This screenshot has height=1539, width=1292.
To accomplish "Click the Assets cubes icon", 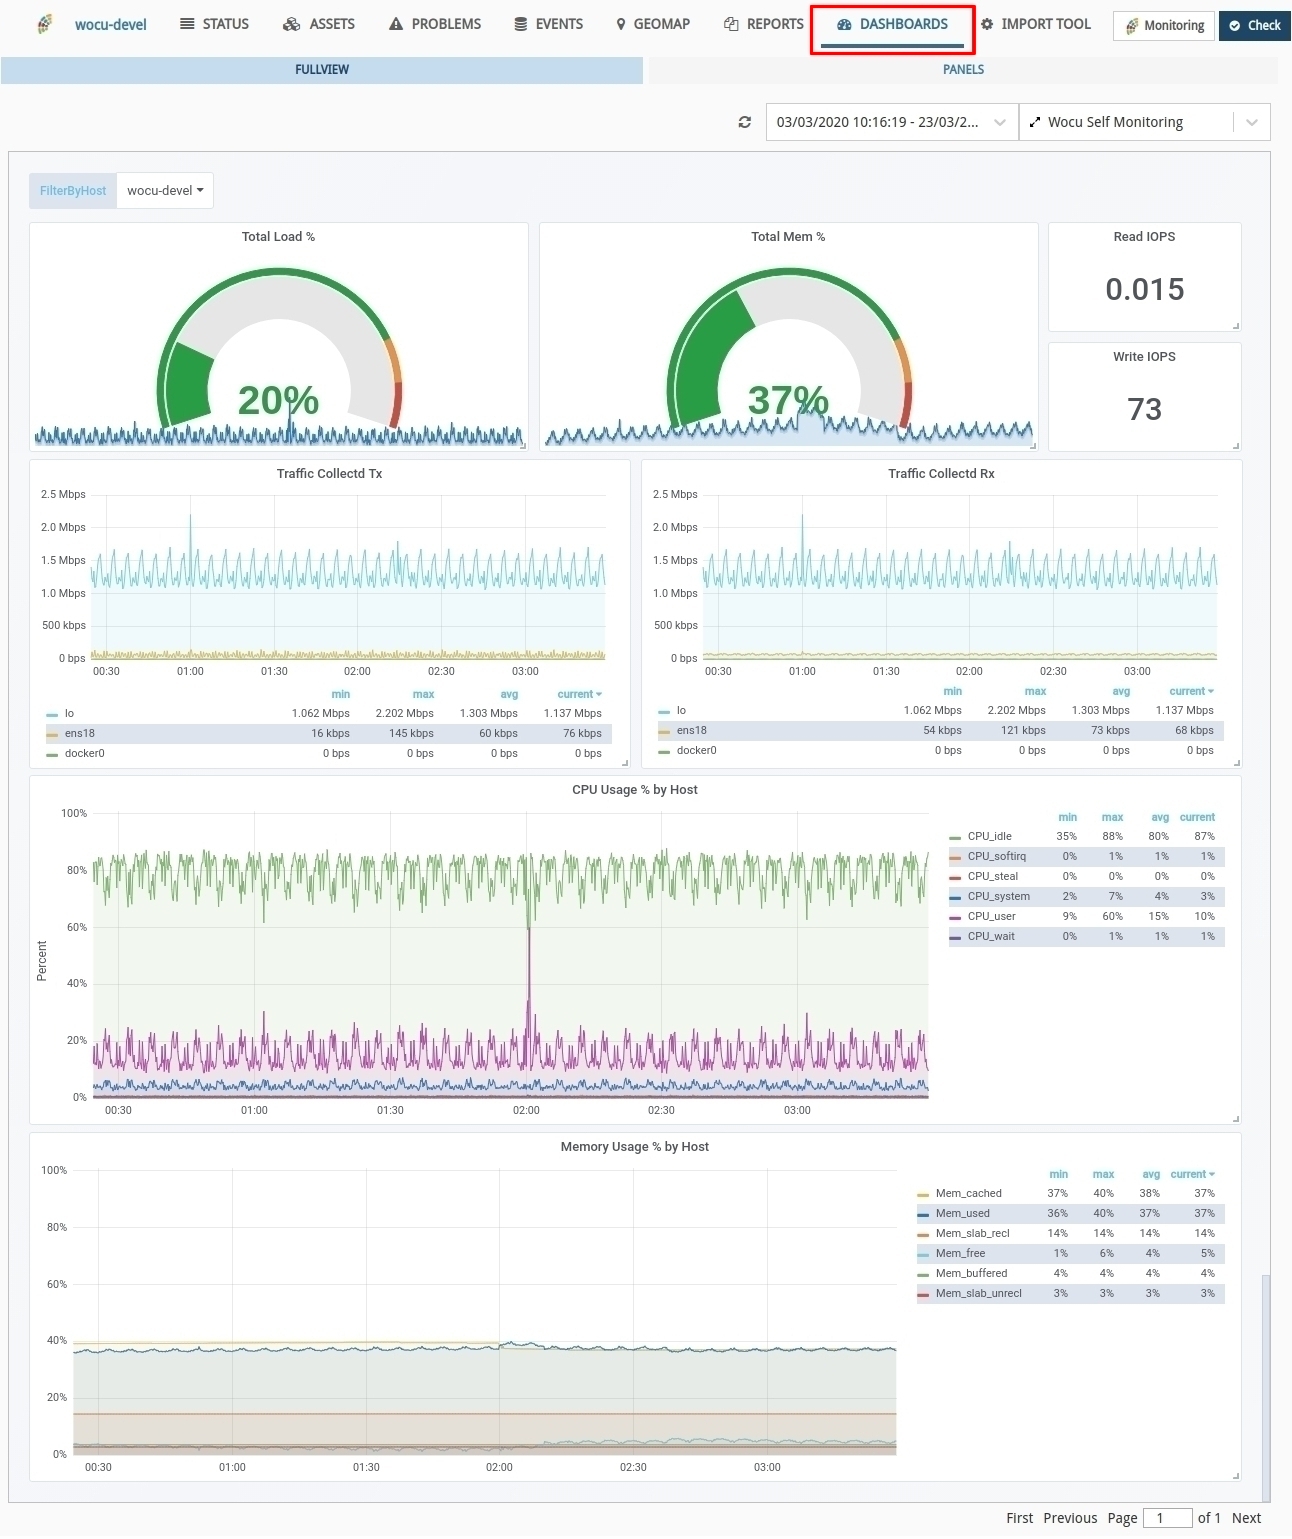I will pos(291,24).
